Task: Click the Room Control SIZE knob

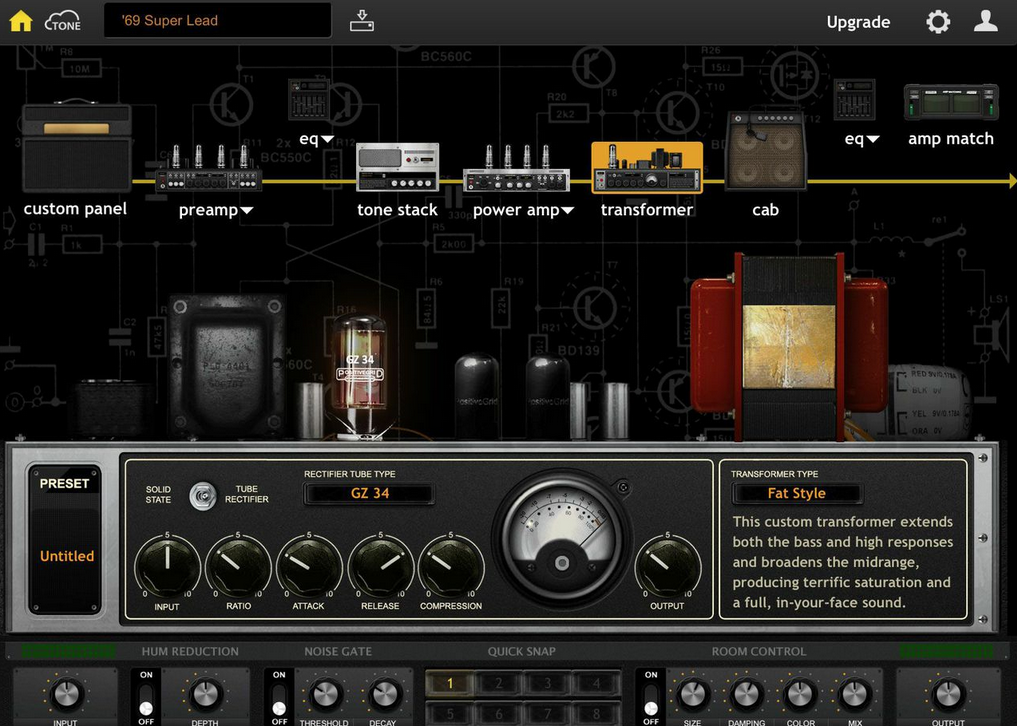Action: (x=691, y=694)
